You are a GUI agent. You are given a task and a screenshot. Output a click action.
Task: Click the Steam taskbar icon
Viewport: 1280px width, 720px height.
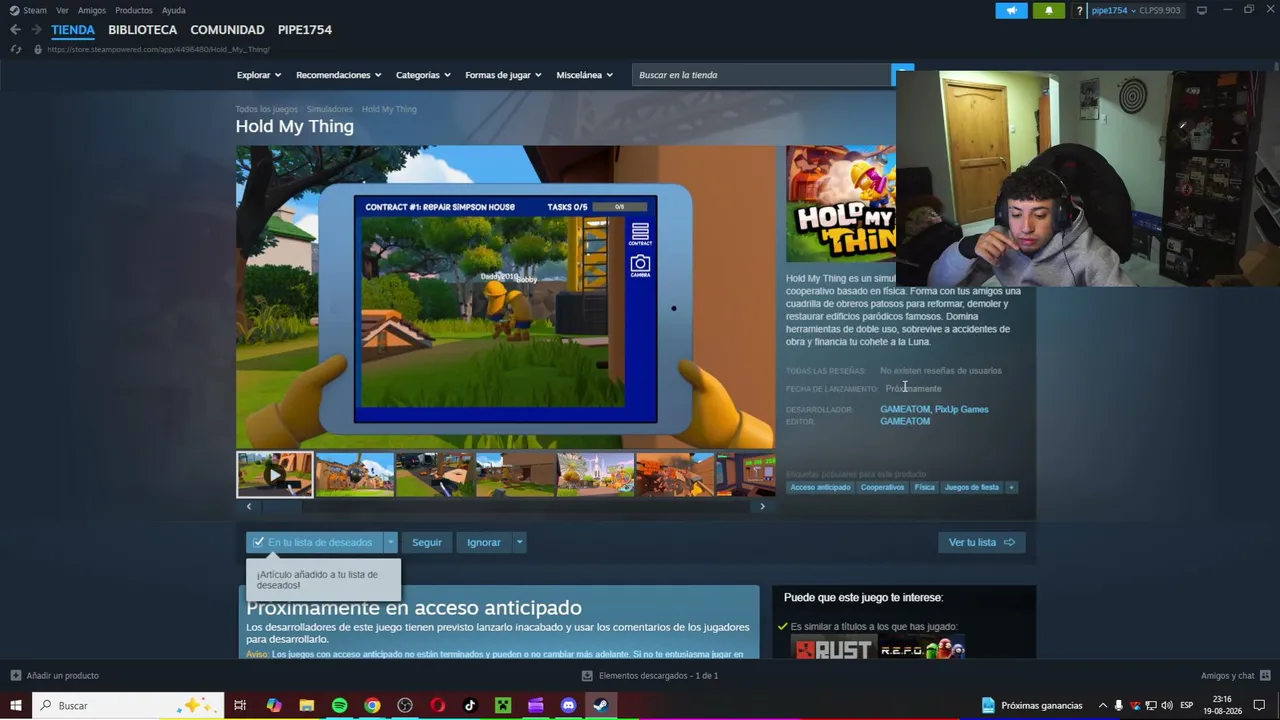click(x=600, y=706)
